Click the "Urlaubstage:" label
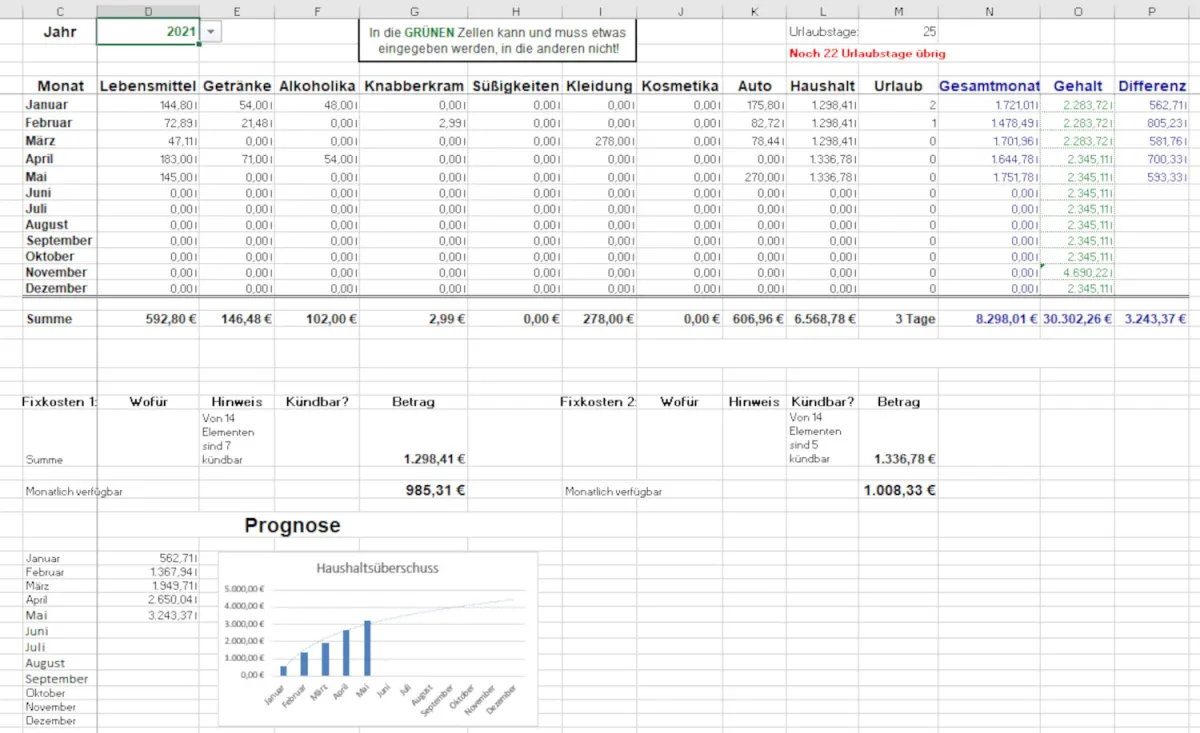The image size is (1200, 733). (x=824, y=32)
